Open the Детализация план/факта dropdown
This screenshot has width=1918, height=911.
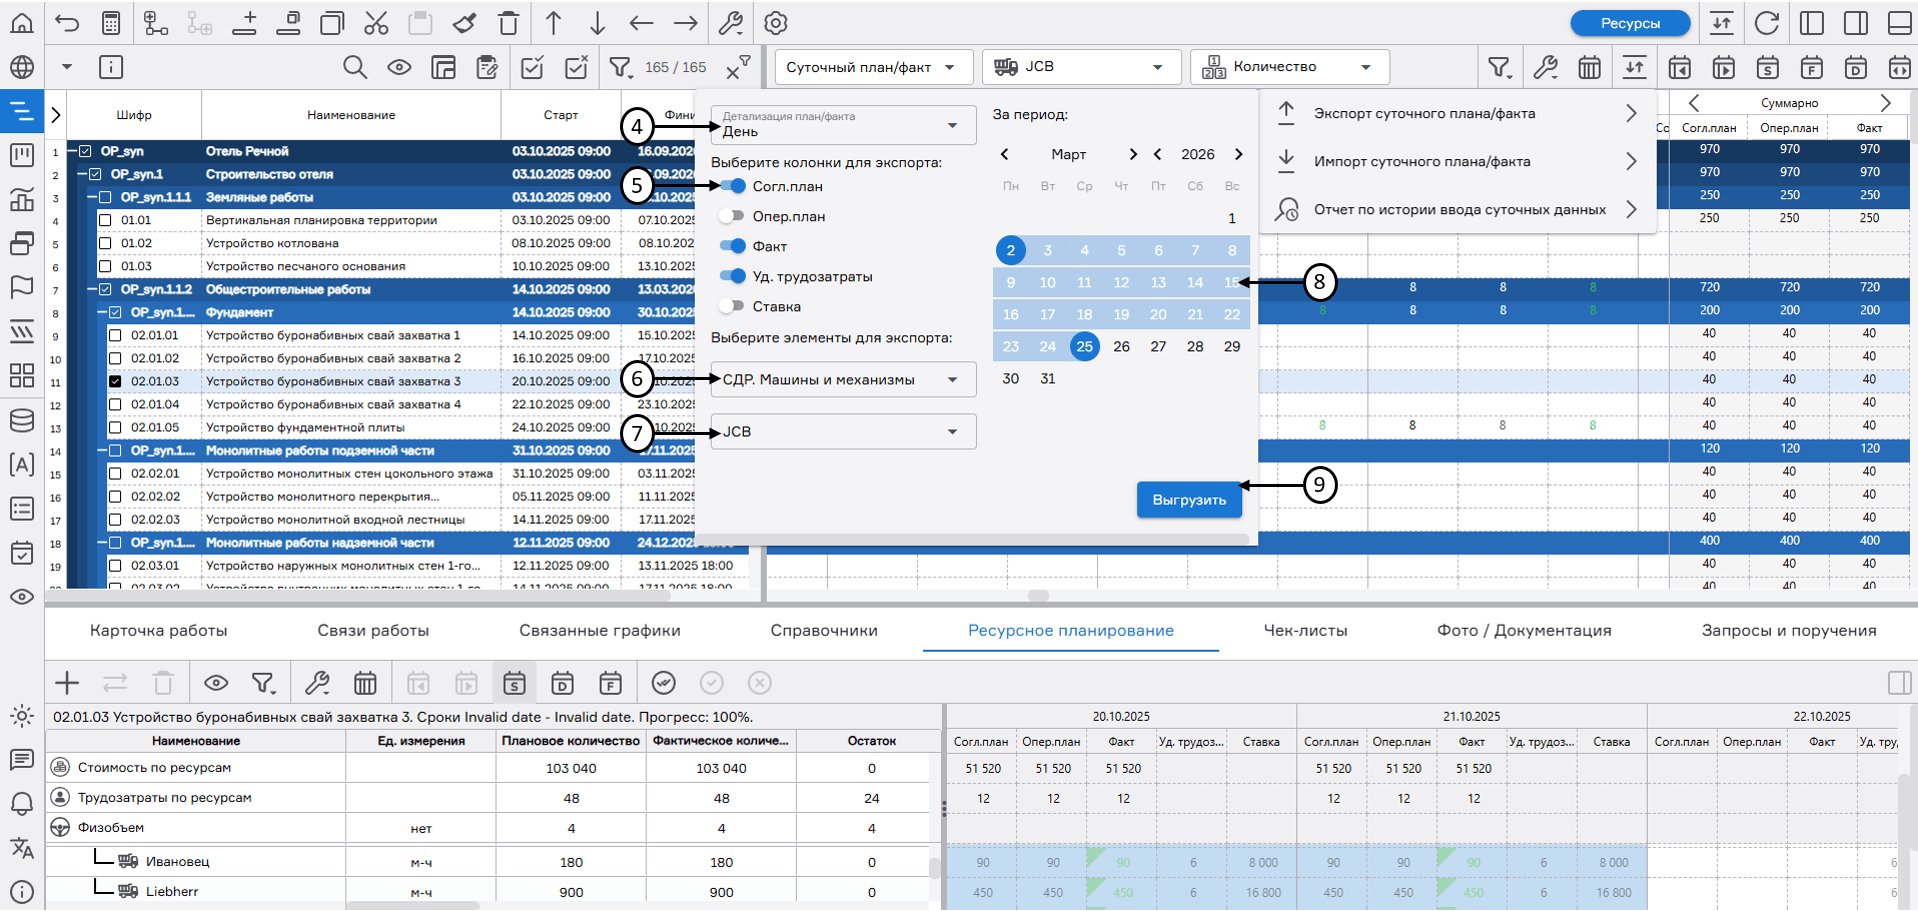tap(842, 125)
